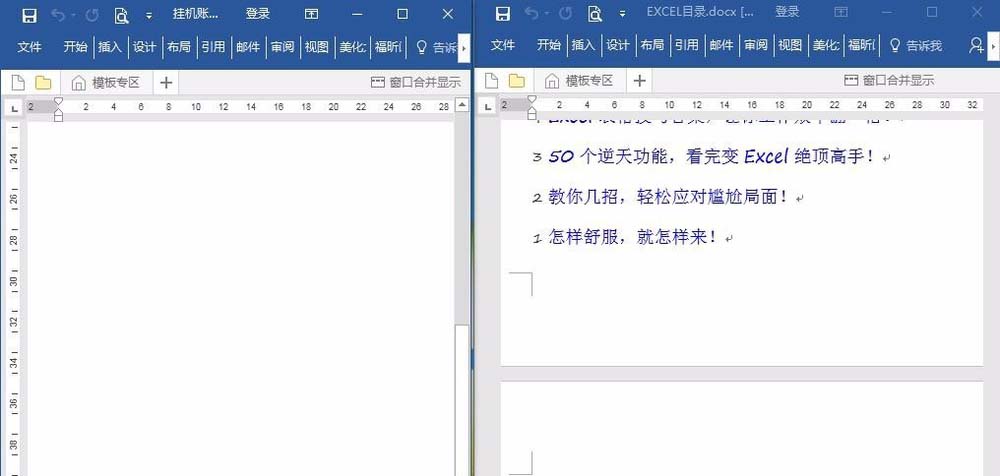The image size is (1000, 476).
Task: Save the left Word document via the Save icon
Action: (29, 15)
